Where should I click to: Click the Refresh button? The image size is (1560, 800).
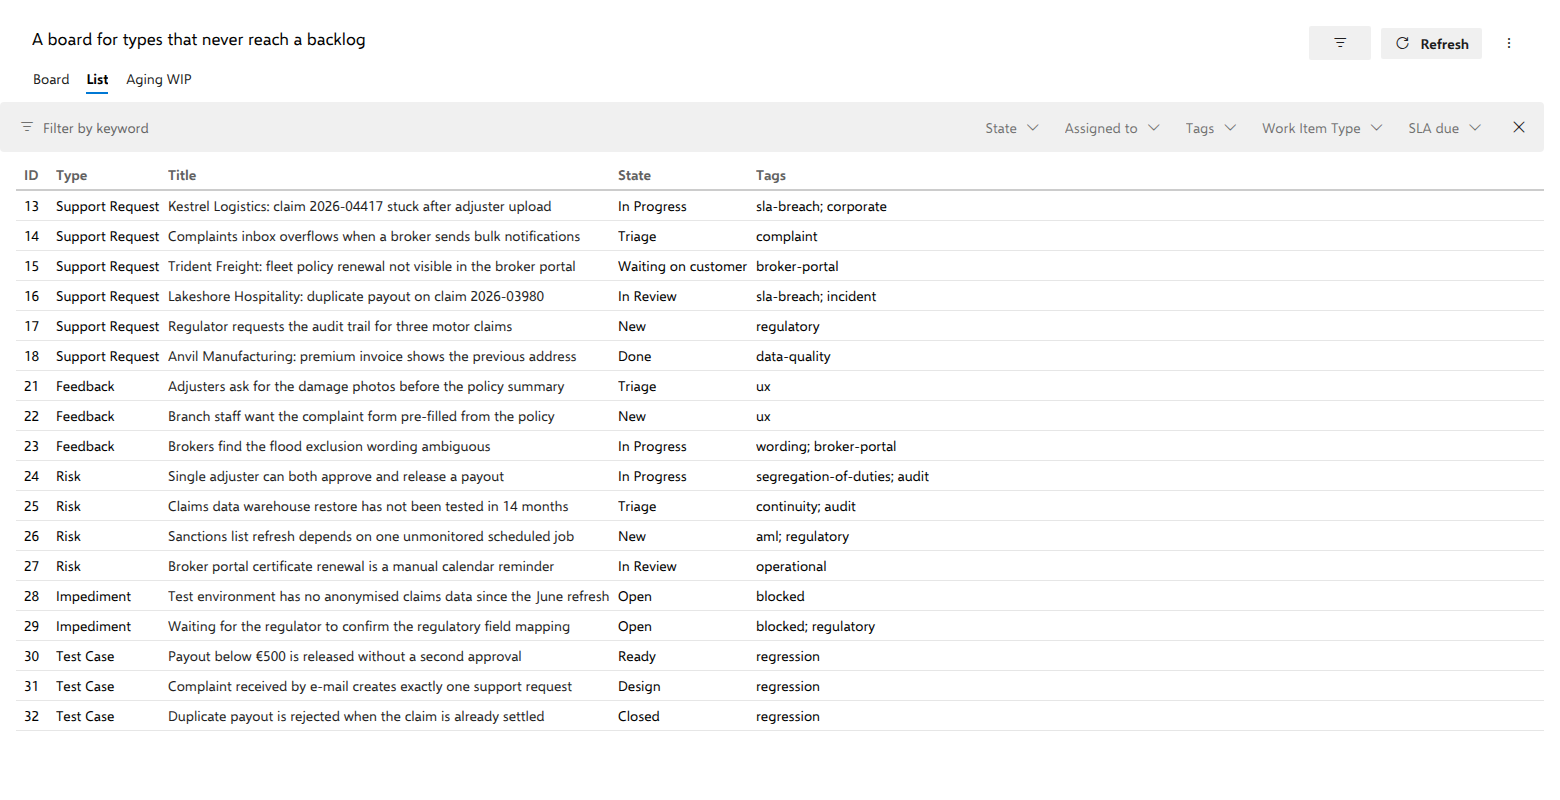[1431, 43]
